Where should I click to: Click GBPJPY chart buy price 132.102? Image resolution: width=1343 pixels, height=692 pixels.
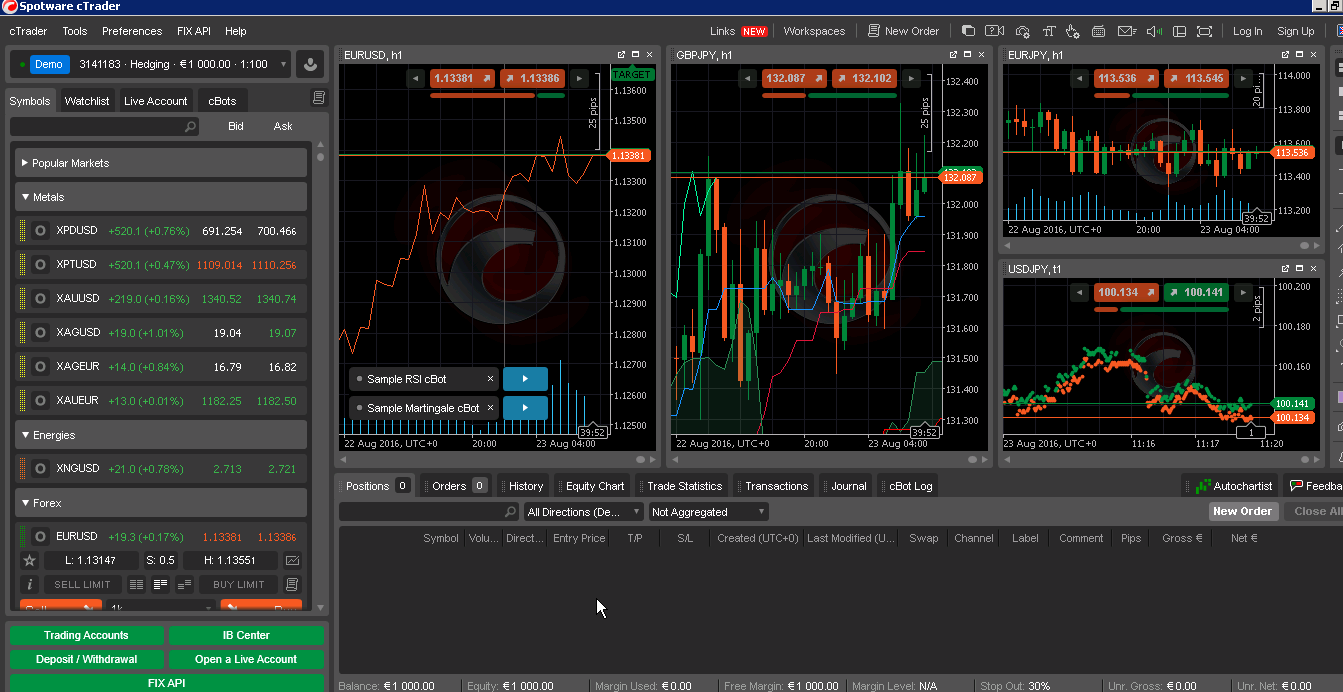pyautogui.click(x=865, y=78)
